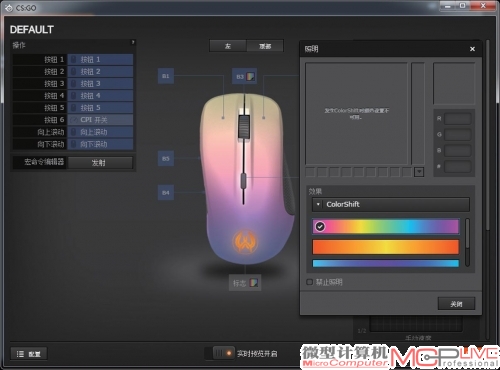The image size is (500, 370).
Task: Click the large color picker area
Action: point(356,113)
